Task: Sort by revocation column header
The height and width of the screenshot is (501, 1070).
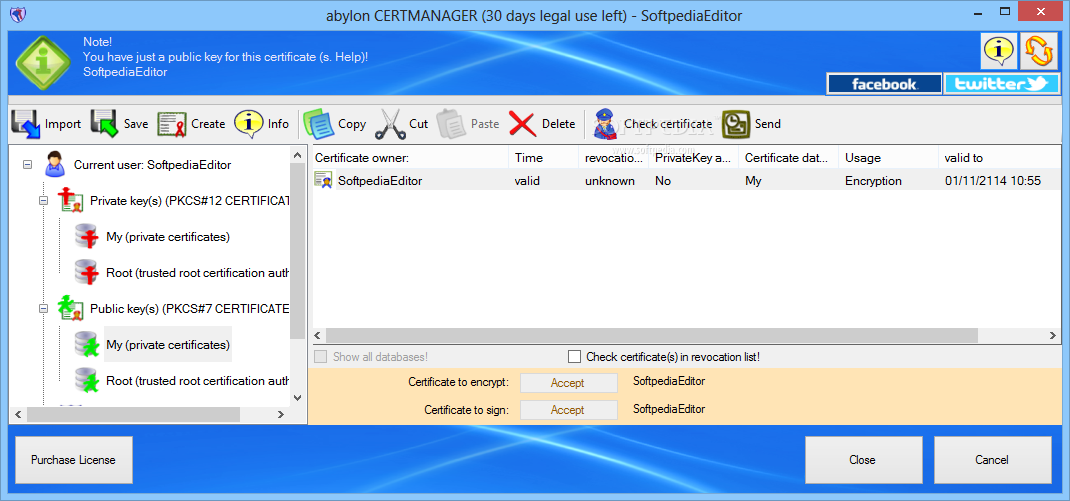Action: pyautogui.click(x=613, y=158)
